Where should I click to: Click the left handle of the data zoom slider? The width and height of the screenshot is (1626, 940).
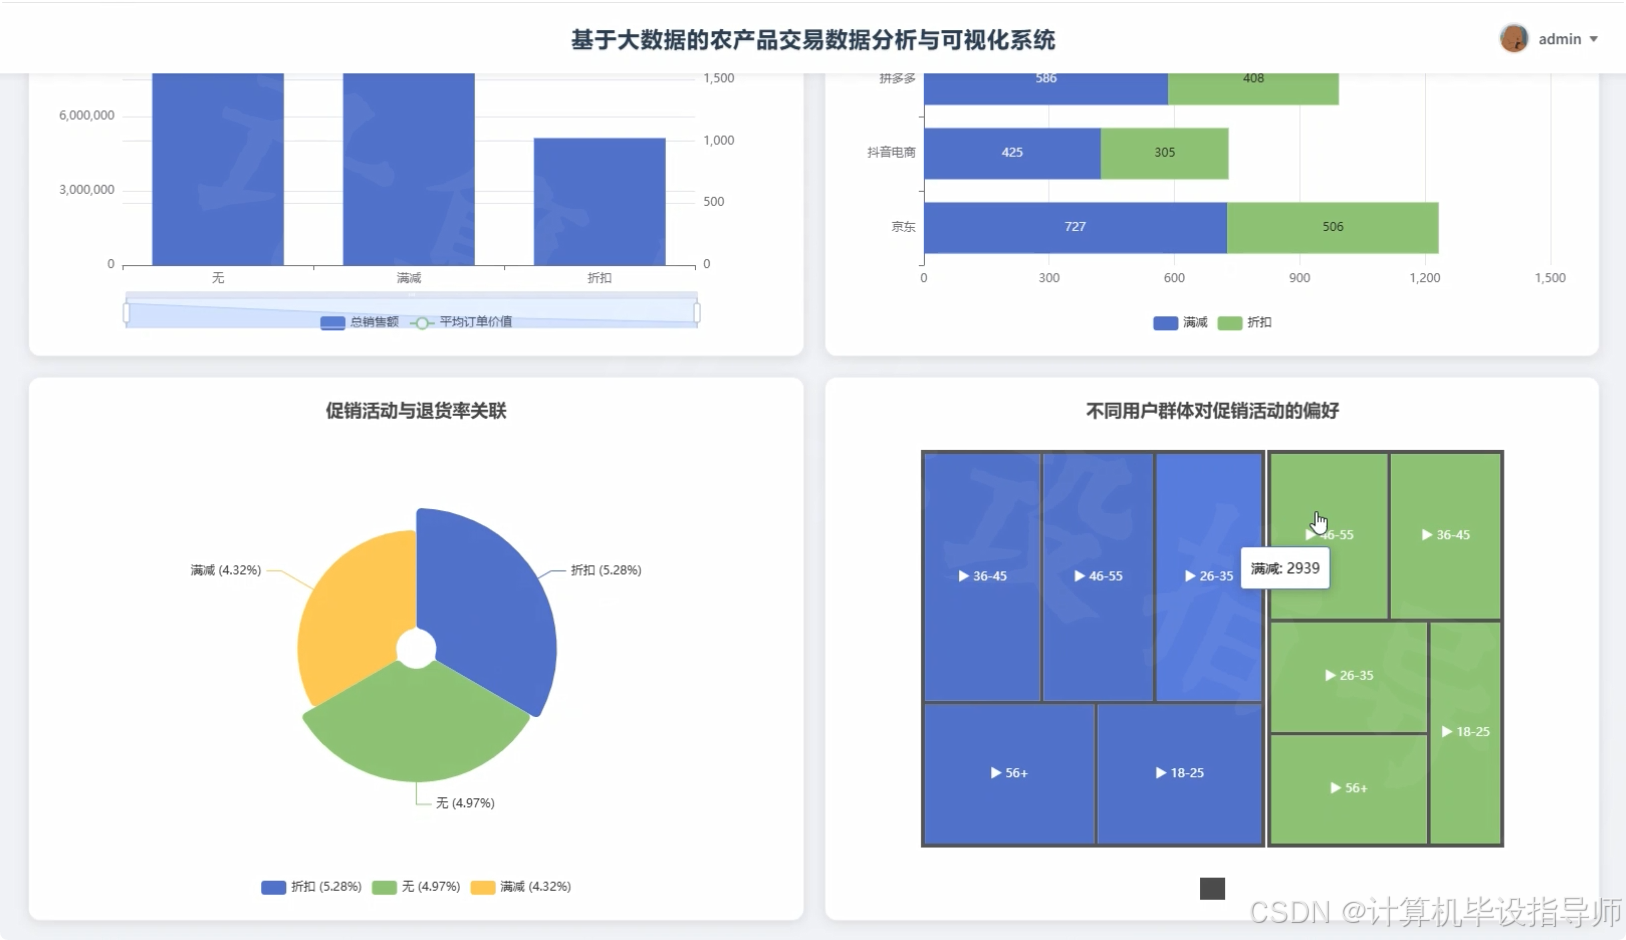tap(126, 313)
